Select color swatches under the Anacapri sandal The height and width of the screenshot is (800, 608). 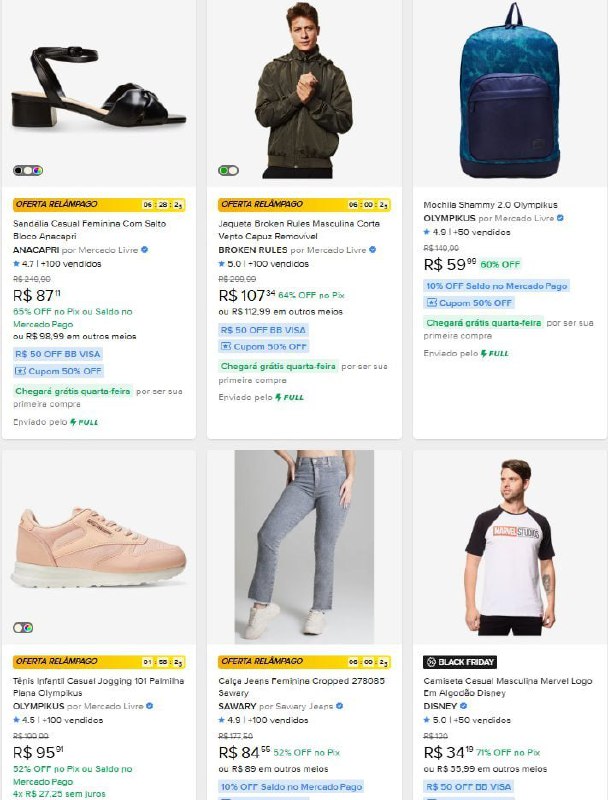(x=28, y=170)
